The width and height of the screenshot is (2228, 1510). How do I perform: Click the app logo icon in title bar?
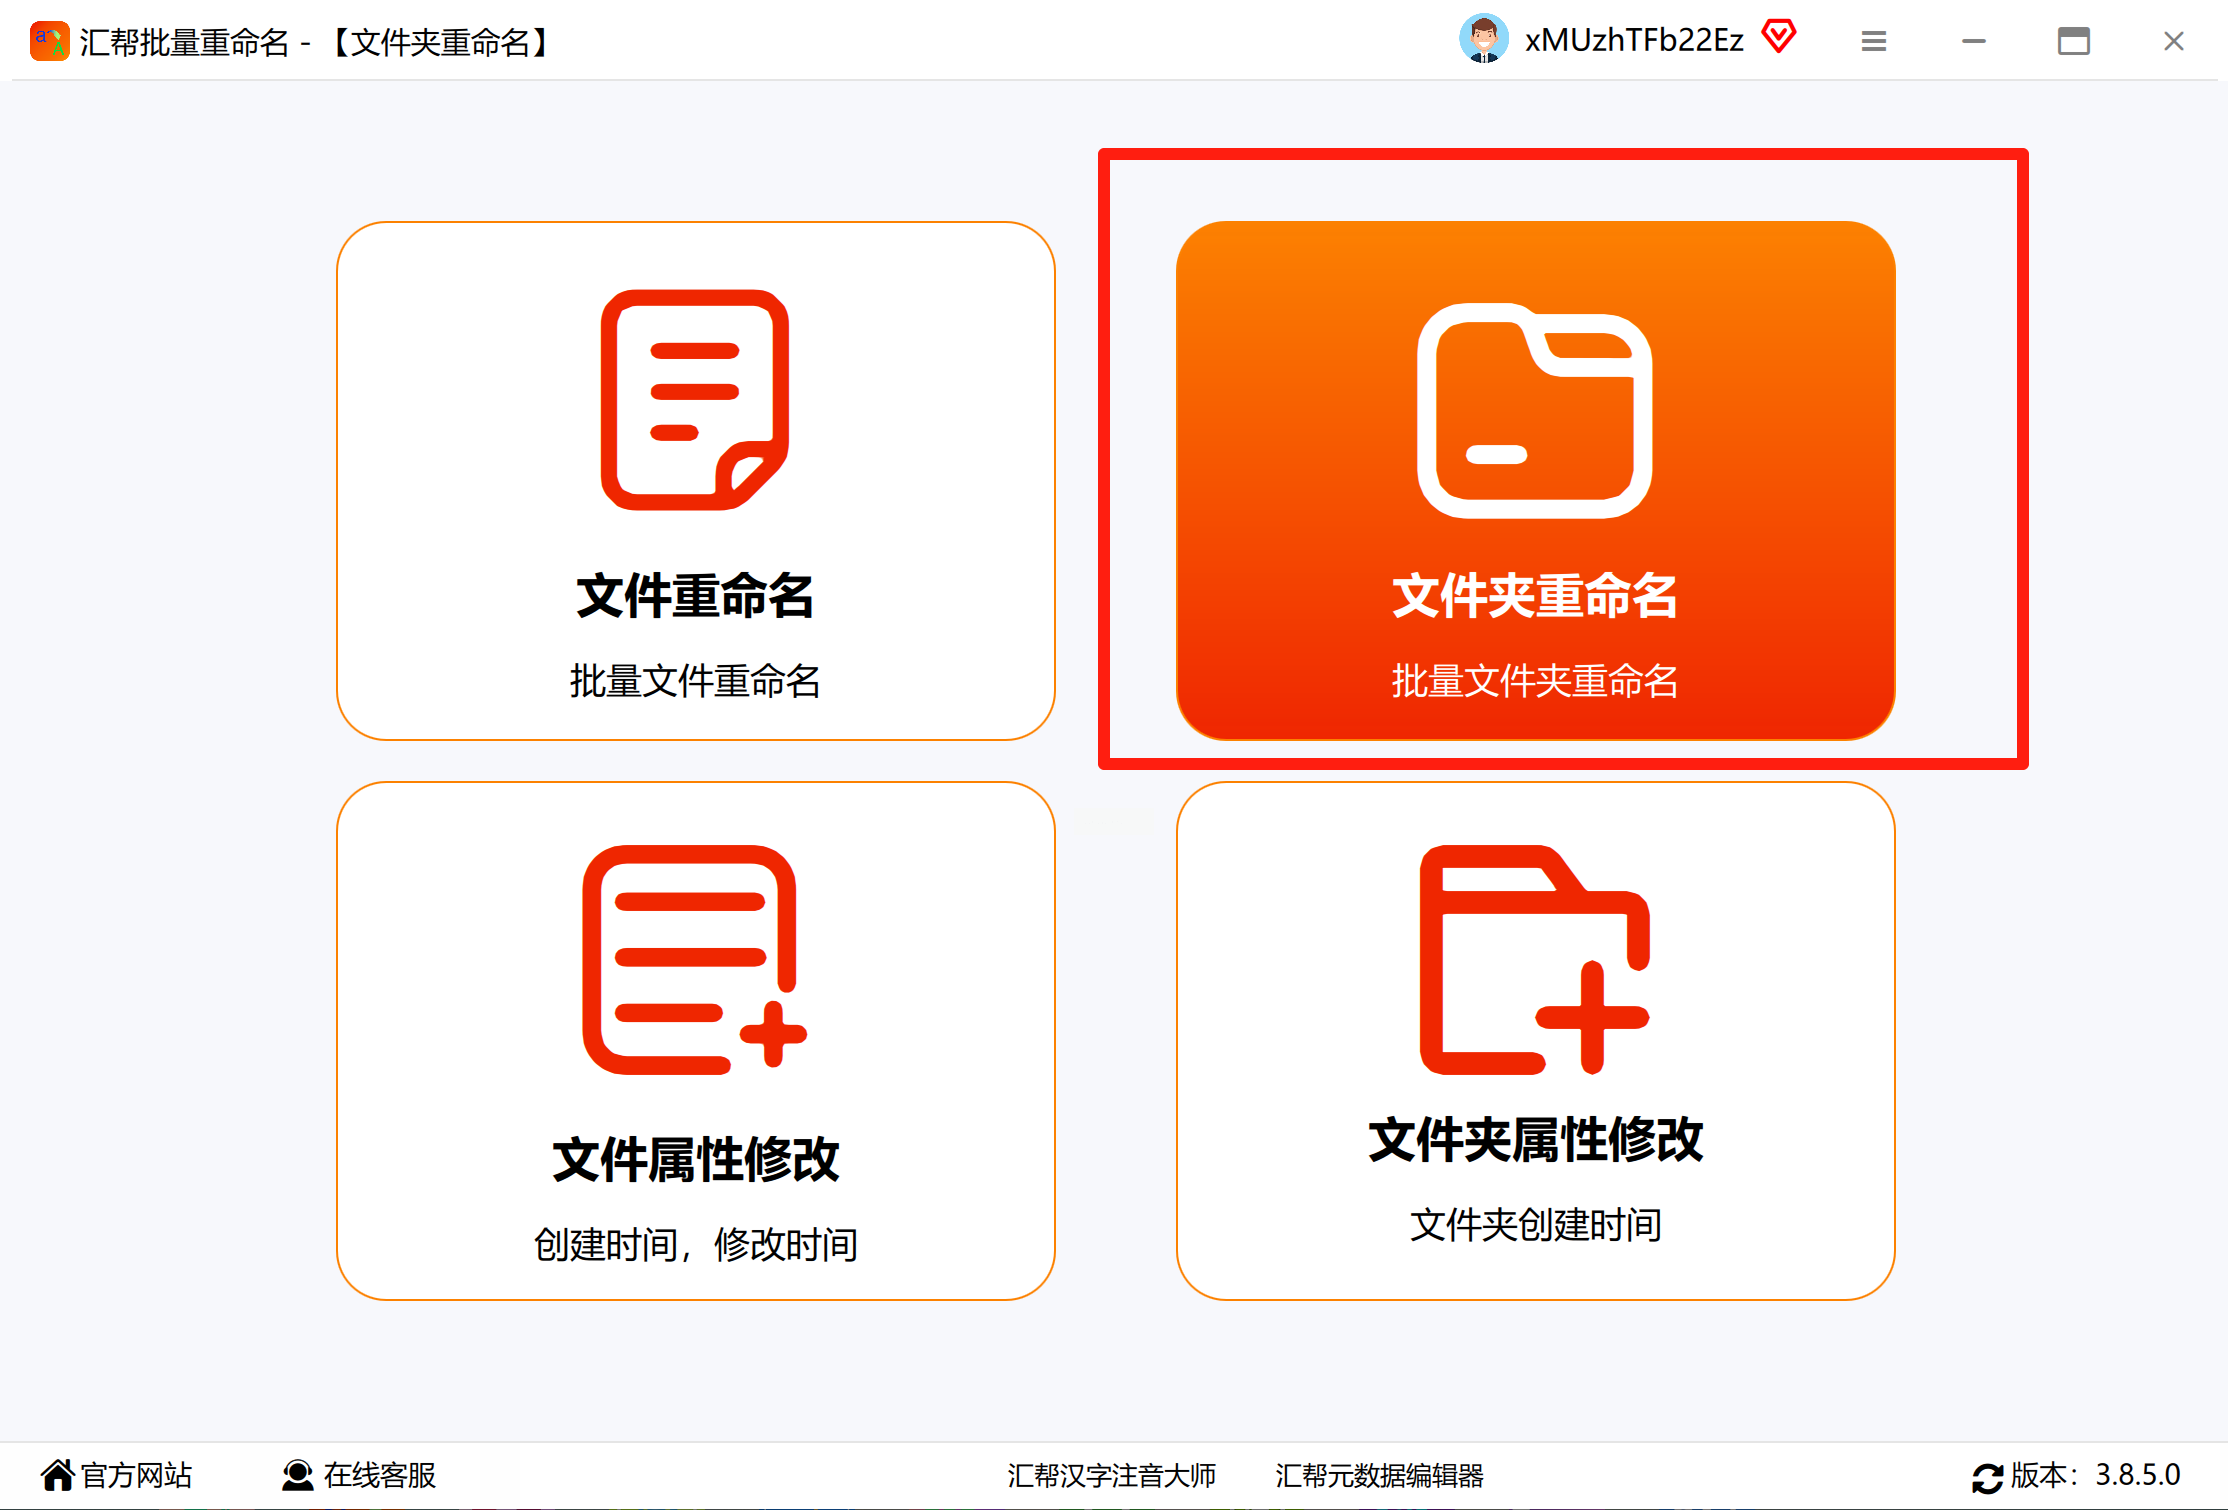click(49, 41)
